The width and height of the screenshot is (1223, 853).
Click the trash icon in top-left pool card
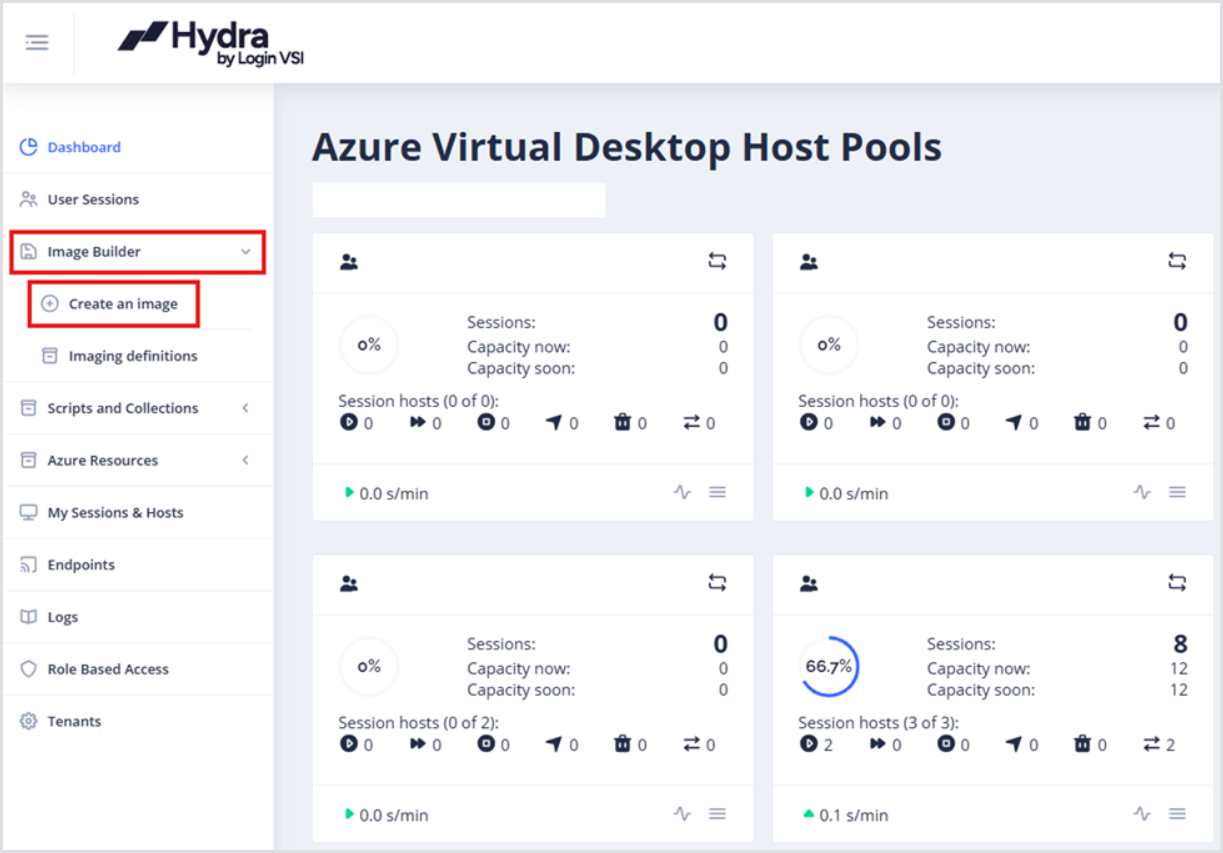pyautogui.click(x=622, y=423)
